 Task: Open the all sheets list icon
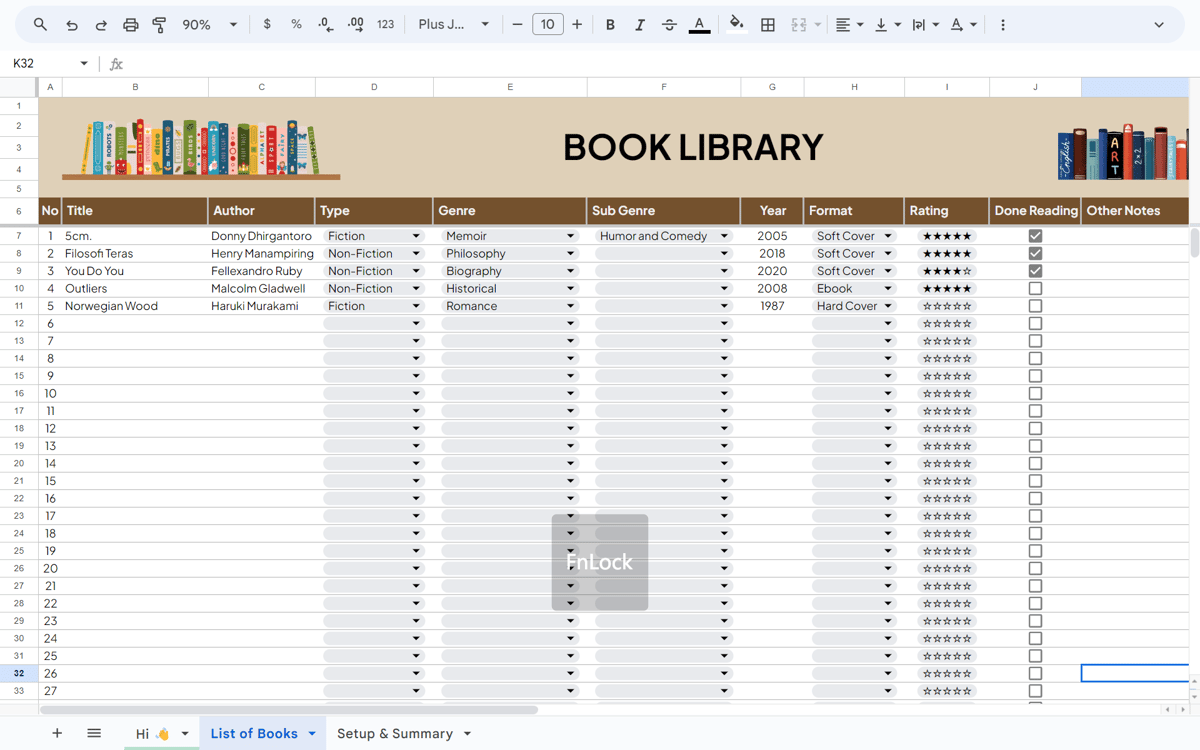(94, 733)
